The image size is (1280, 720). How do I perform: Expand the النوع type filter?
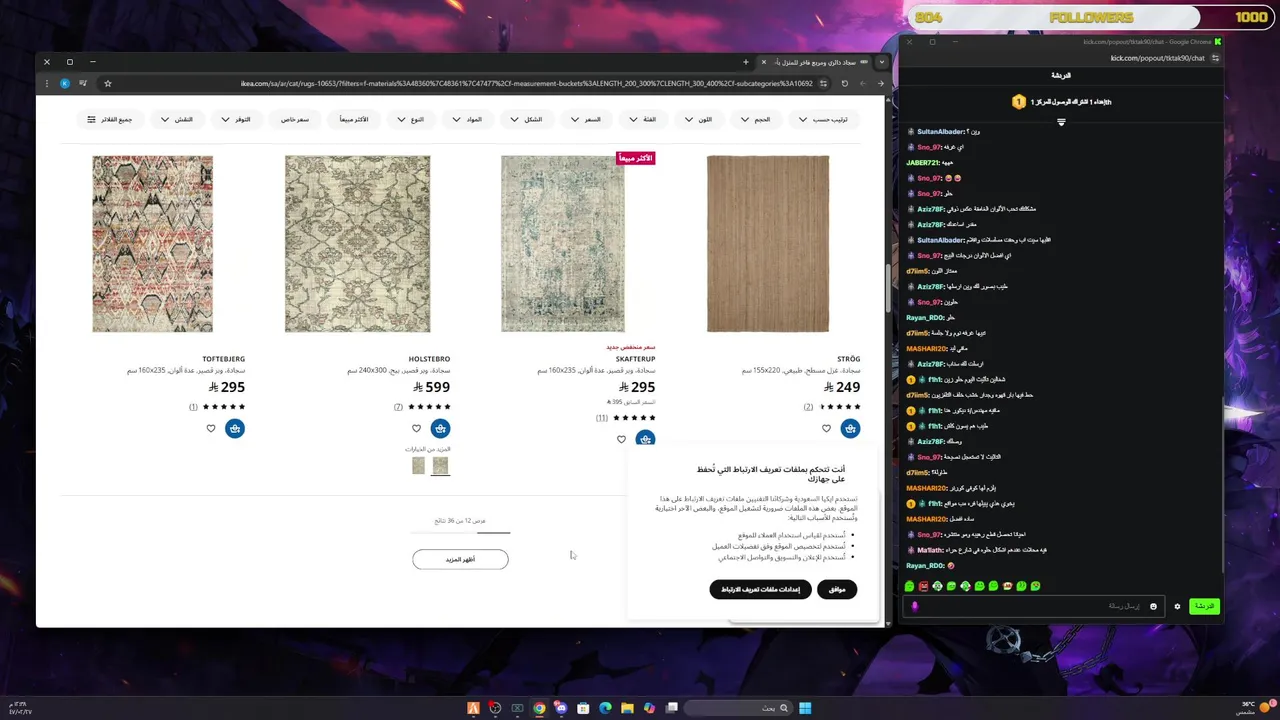(410, 119)
